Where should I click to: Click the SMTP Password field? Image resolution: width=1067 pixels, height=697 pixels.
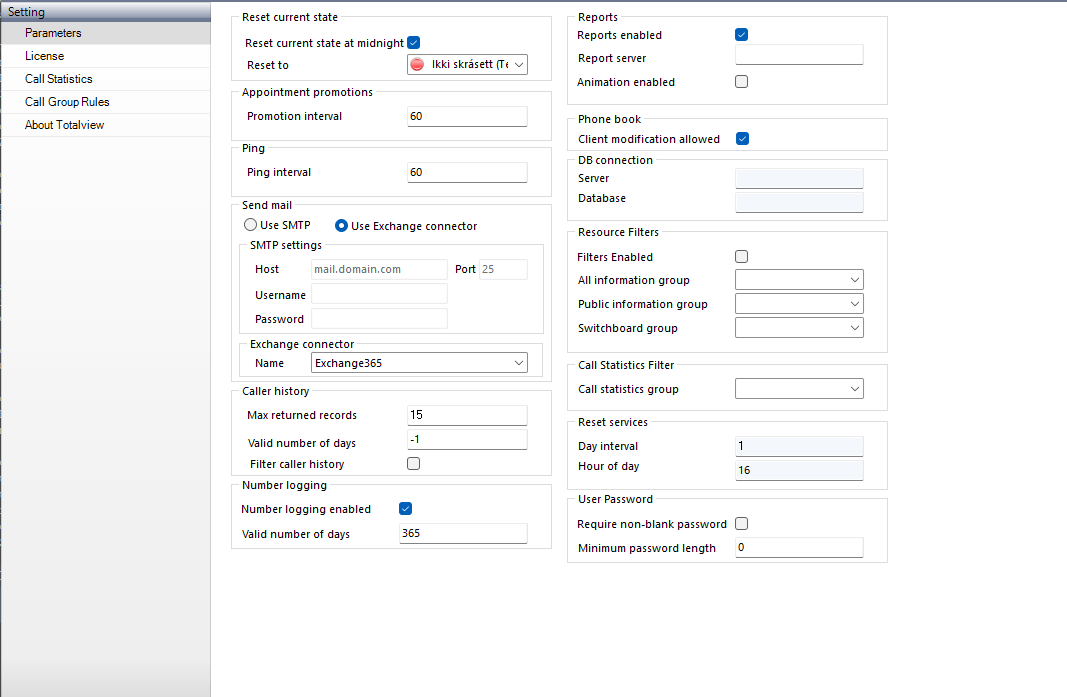[x=379, y=318]
